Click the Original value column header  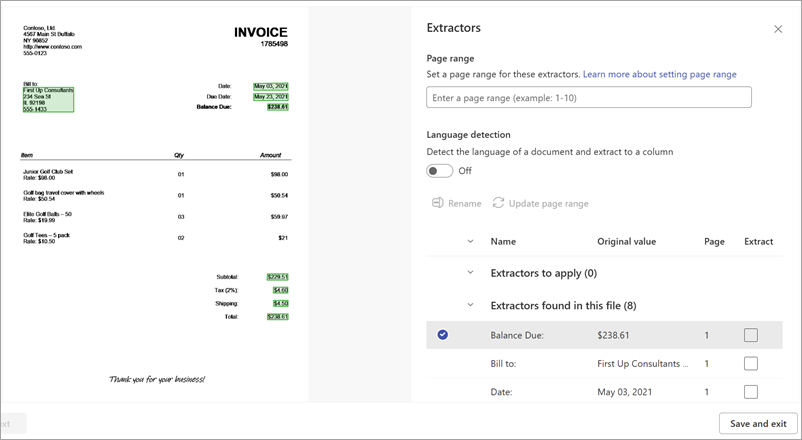coord(626,241)
